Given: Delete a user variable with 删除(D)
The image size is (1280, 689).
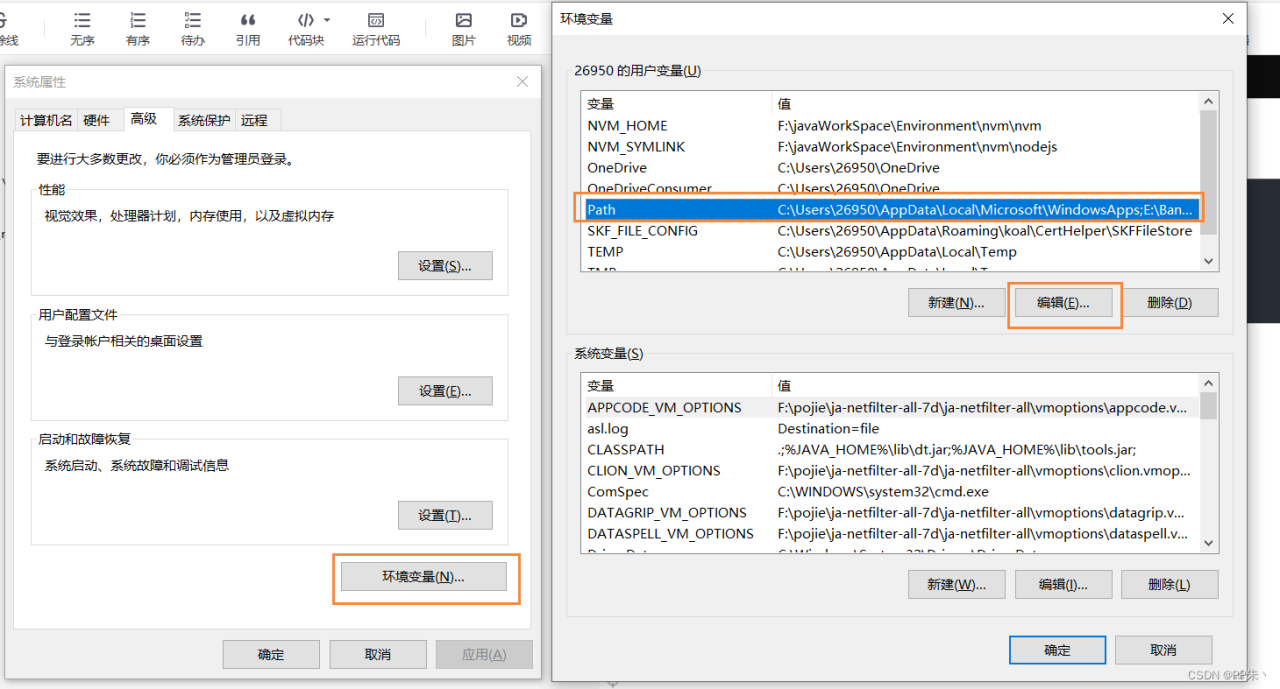Looking at the screenshot, I should (x=1170, y=302).
